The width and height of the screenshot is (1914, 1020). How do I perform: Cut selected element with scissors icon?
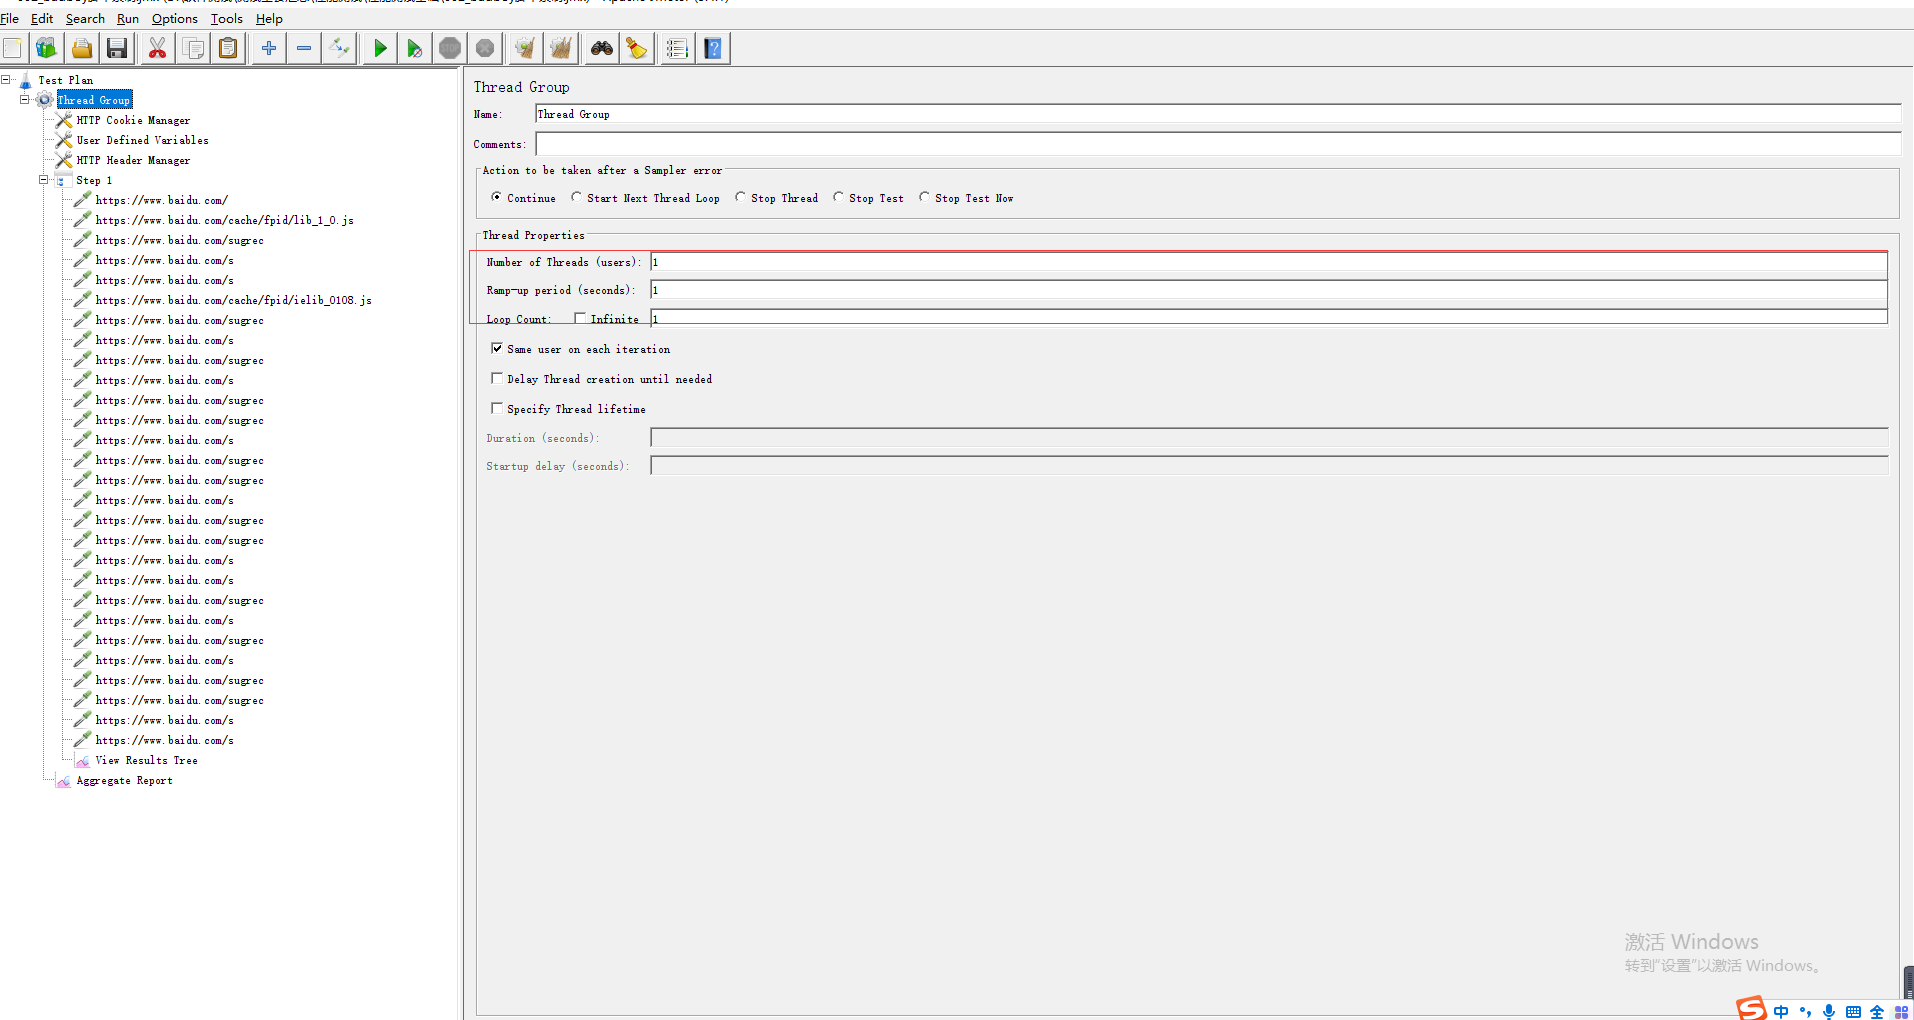157,48
